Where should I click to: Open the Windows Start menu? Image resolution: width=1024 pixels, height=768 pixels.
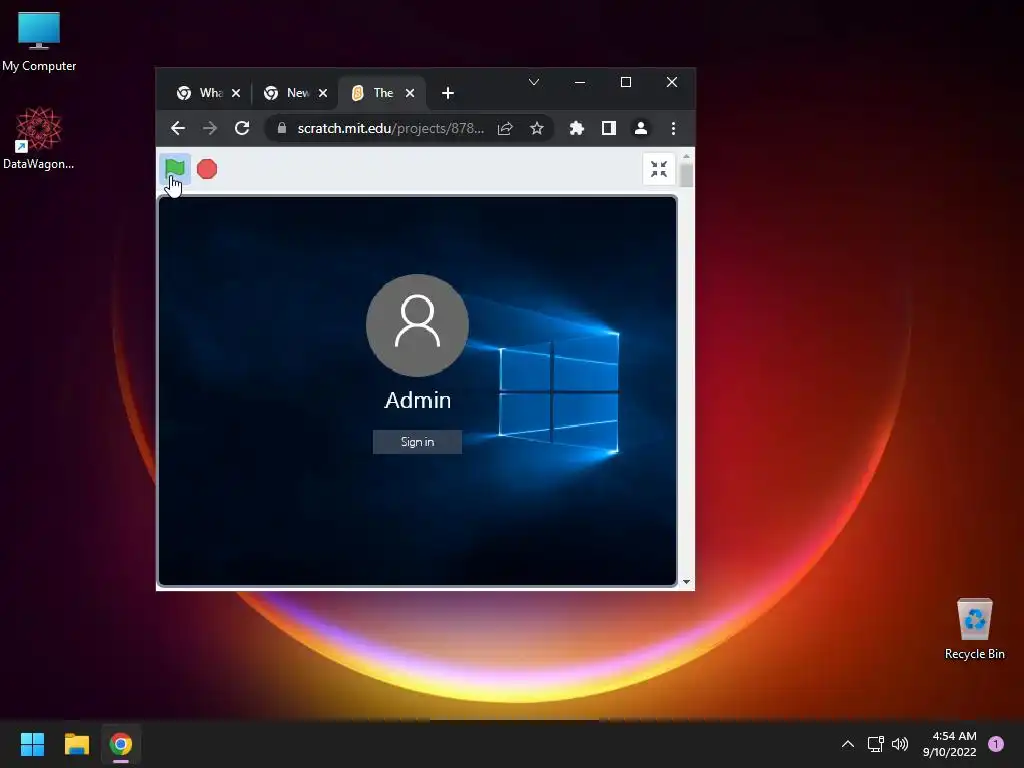pyautogui.click(x=32, y=744)
